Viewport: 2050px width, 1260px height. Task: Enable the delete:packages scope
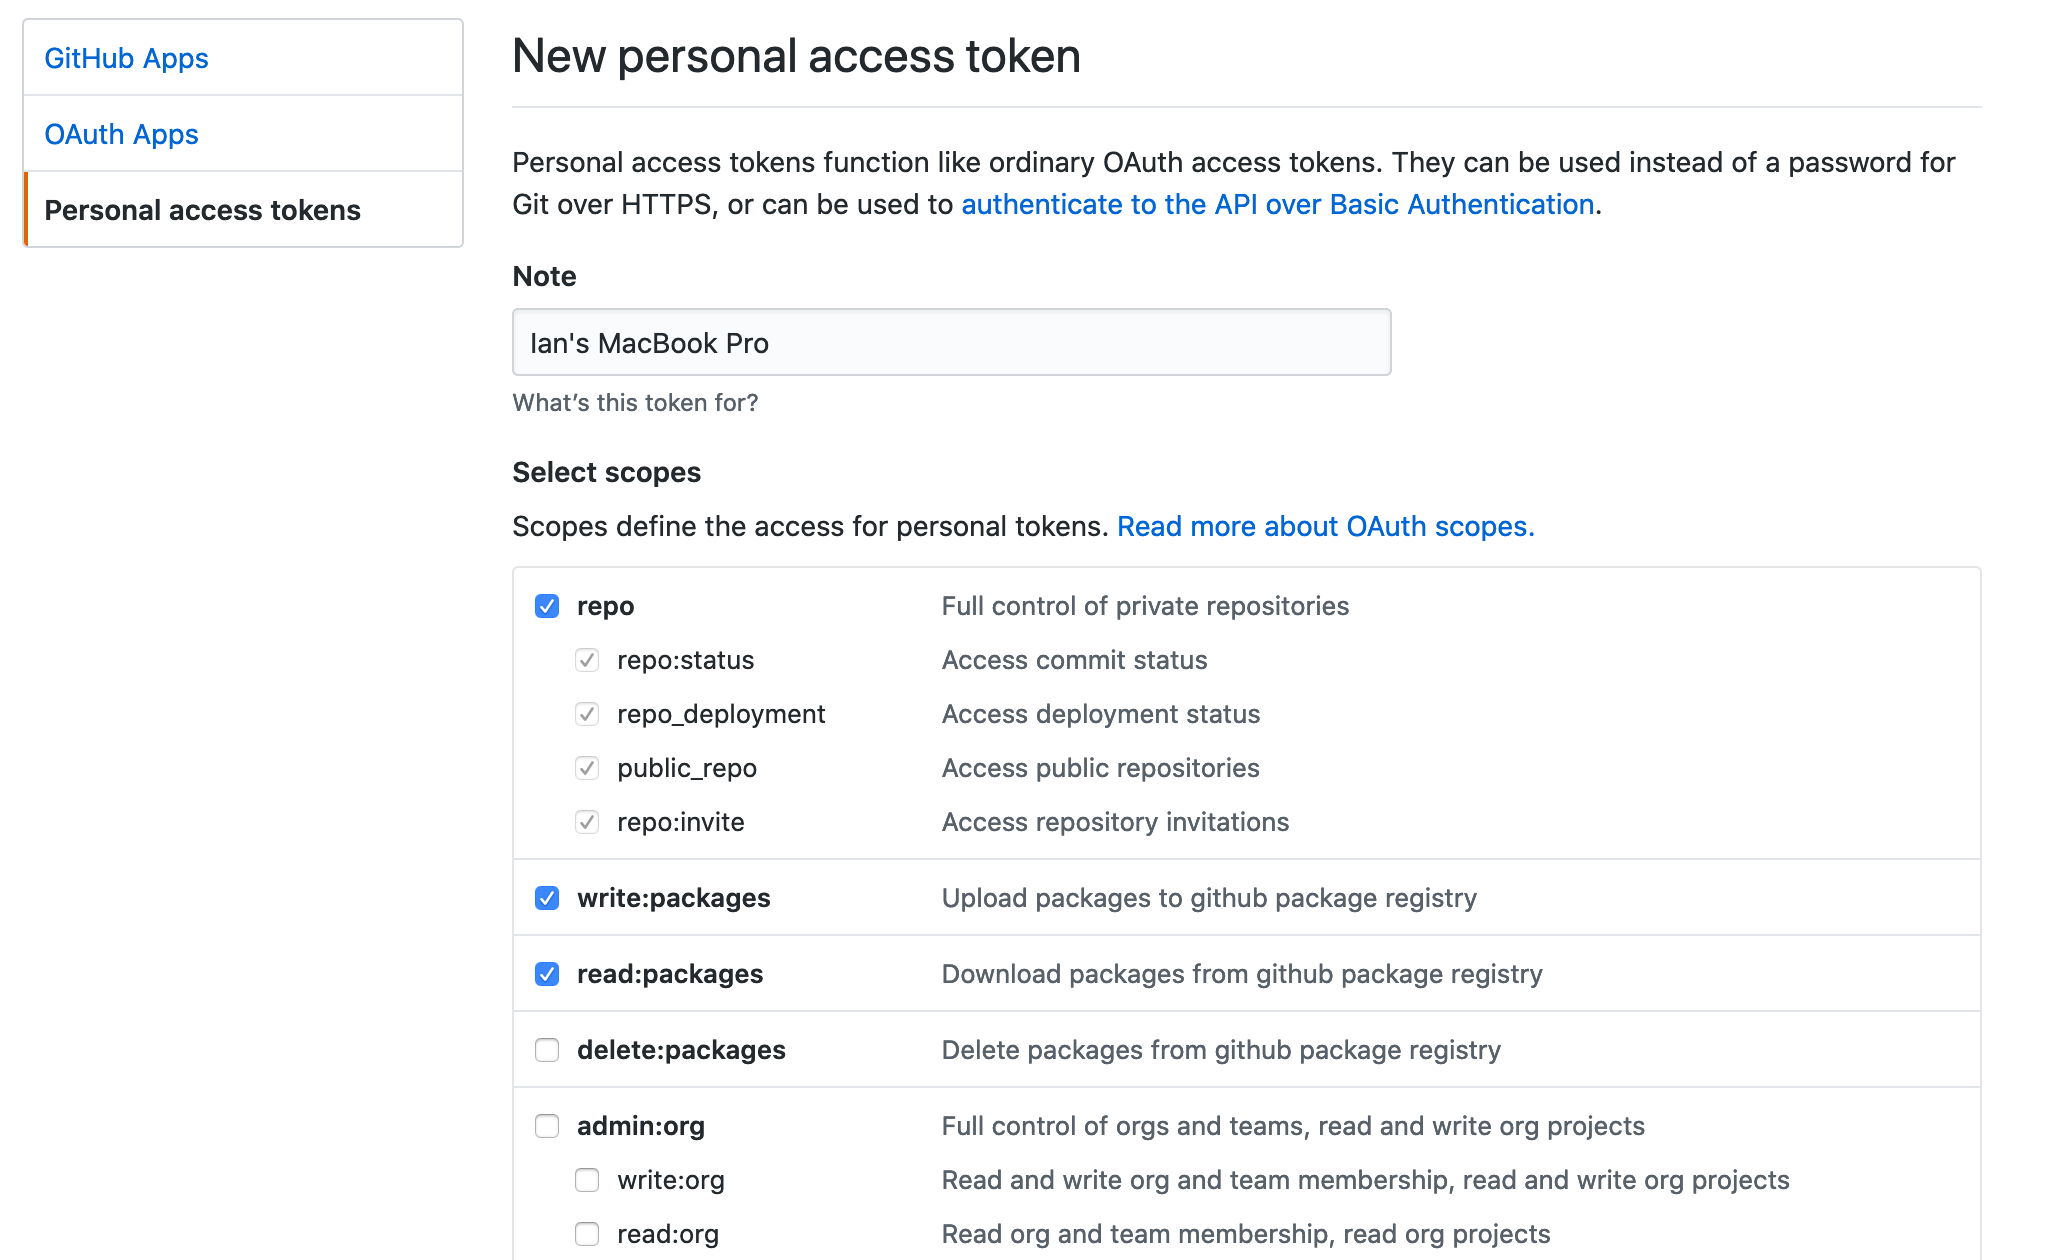pos(547,1050)
